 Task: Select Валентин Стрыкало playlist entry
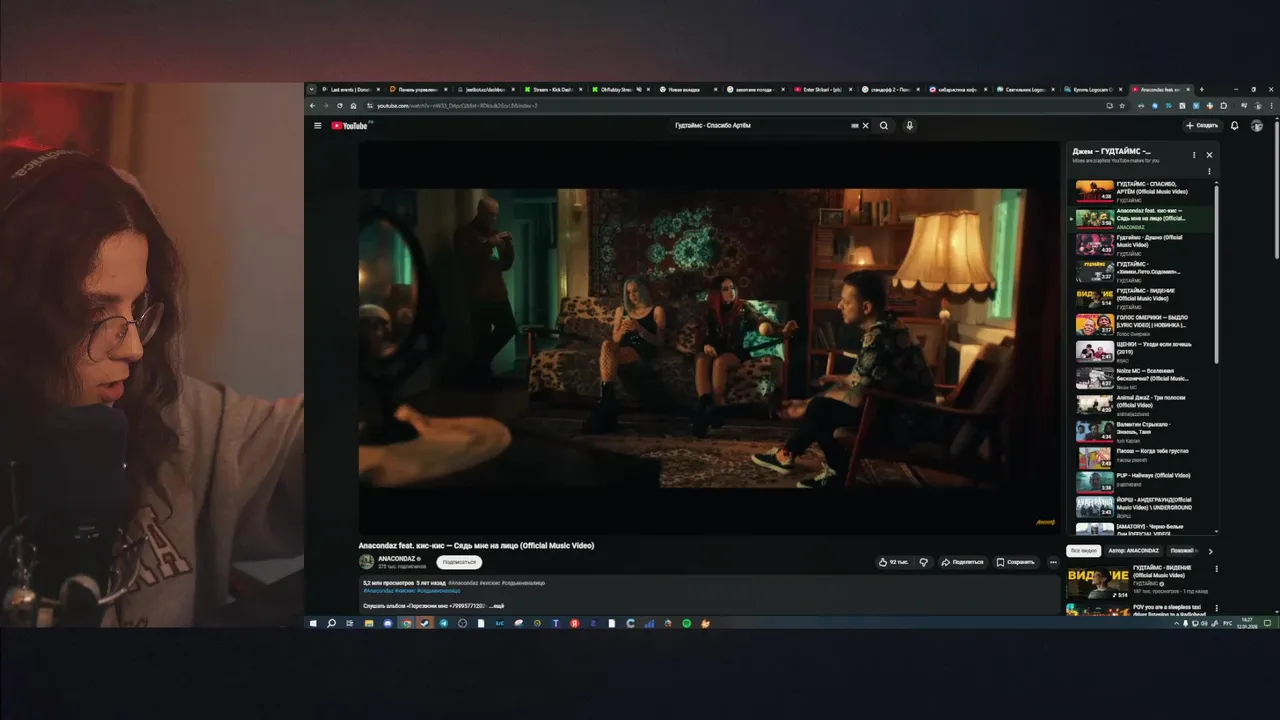1142,431
